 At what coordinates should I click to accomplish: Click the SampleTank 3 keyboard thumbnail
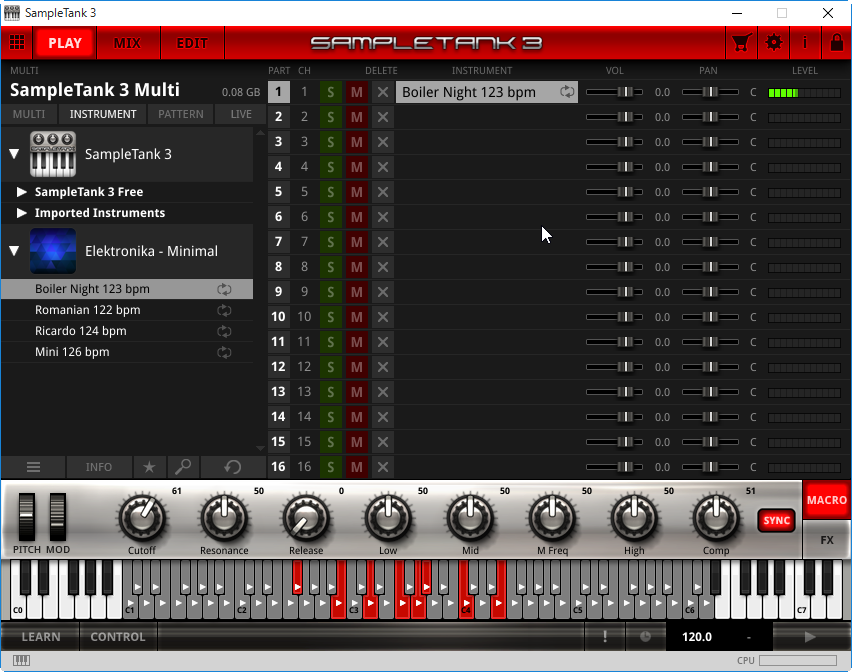coord(53,154)
